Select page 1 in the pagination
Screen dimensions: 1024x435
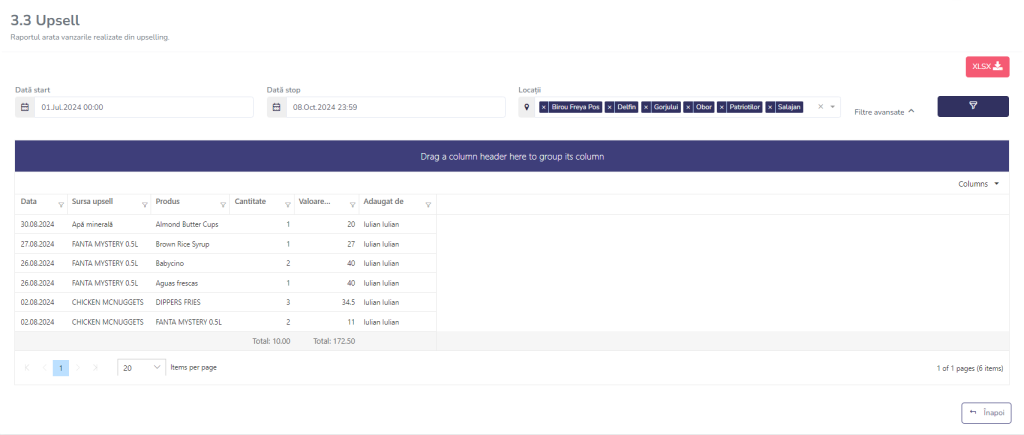(x=60, y=368)
